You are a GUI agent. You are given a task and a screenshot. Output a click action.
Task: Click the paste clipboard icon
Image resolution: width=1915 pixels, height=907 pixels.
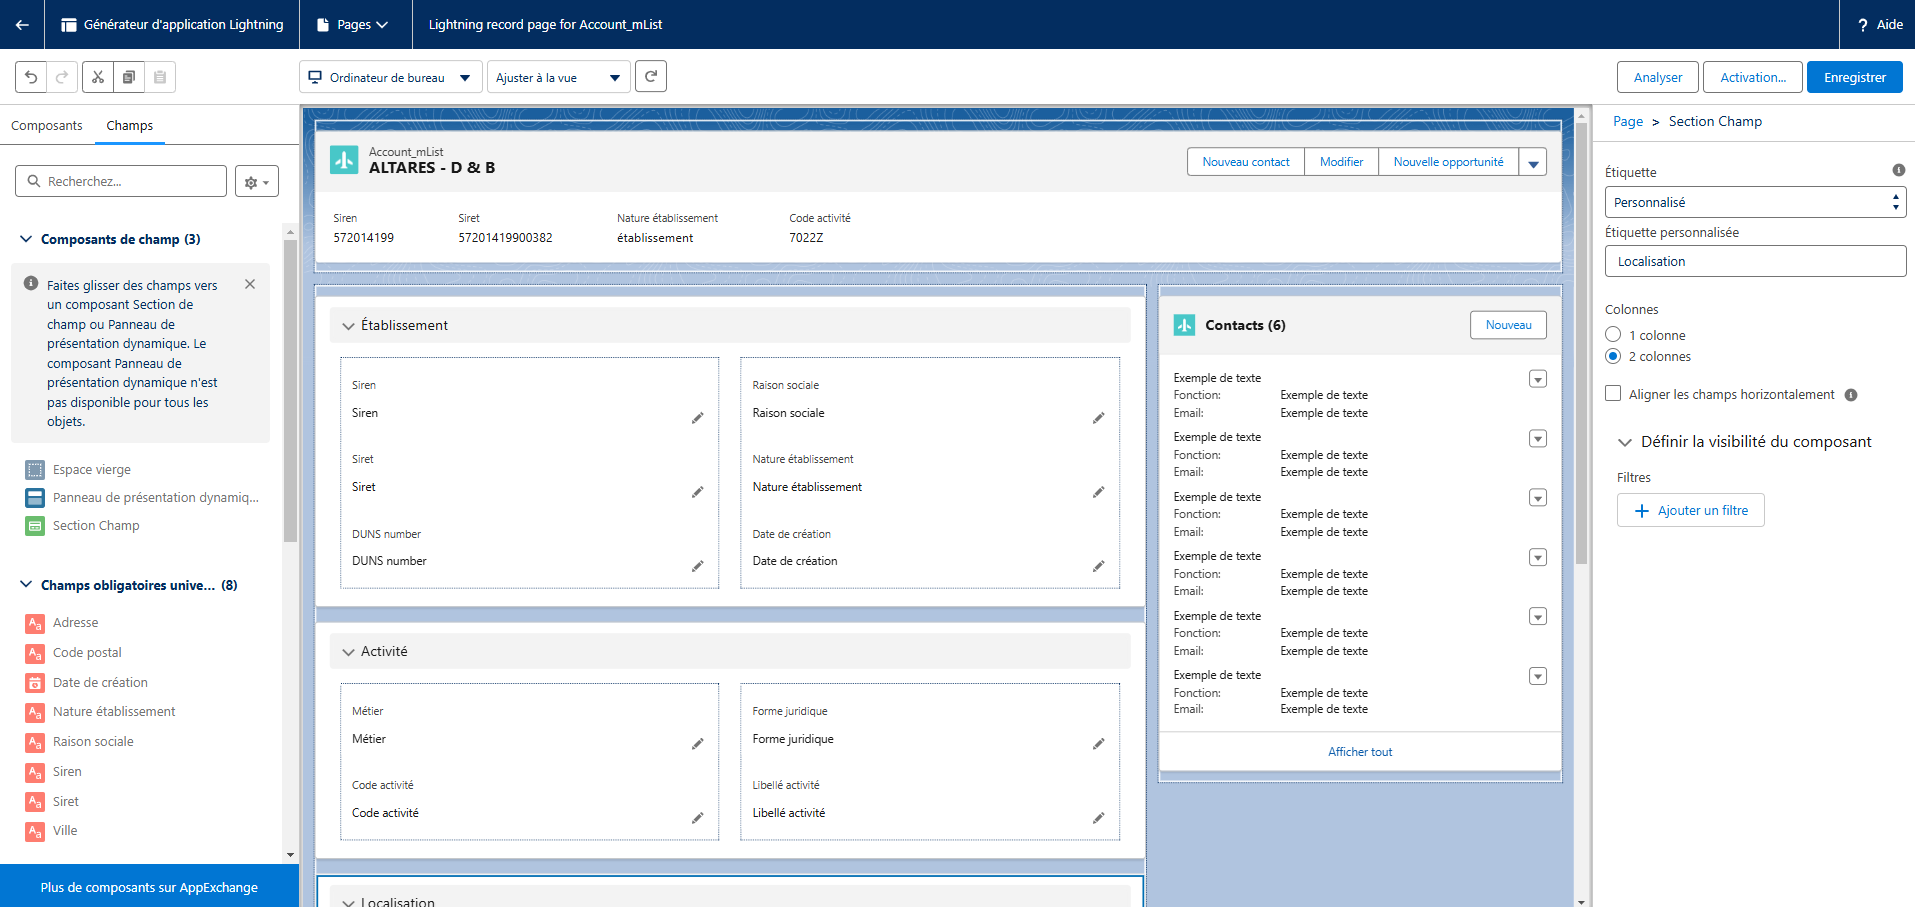click(x=160, y=77)
